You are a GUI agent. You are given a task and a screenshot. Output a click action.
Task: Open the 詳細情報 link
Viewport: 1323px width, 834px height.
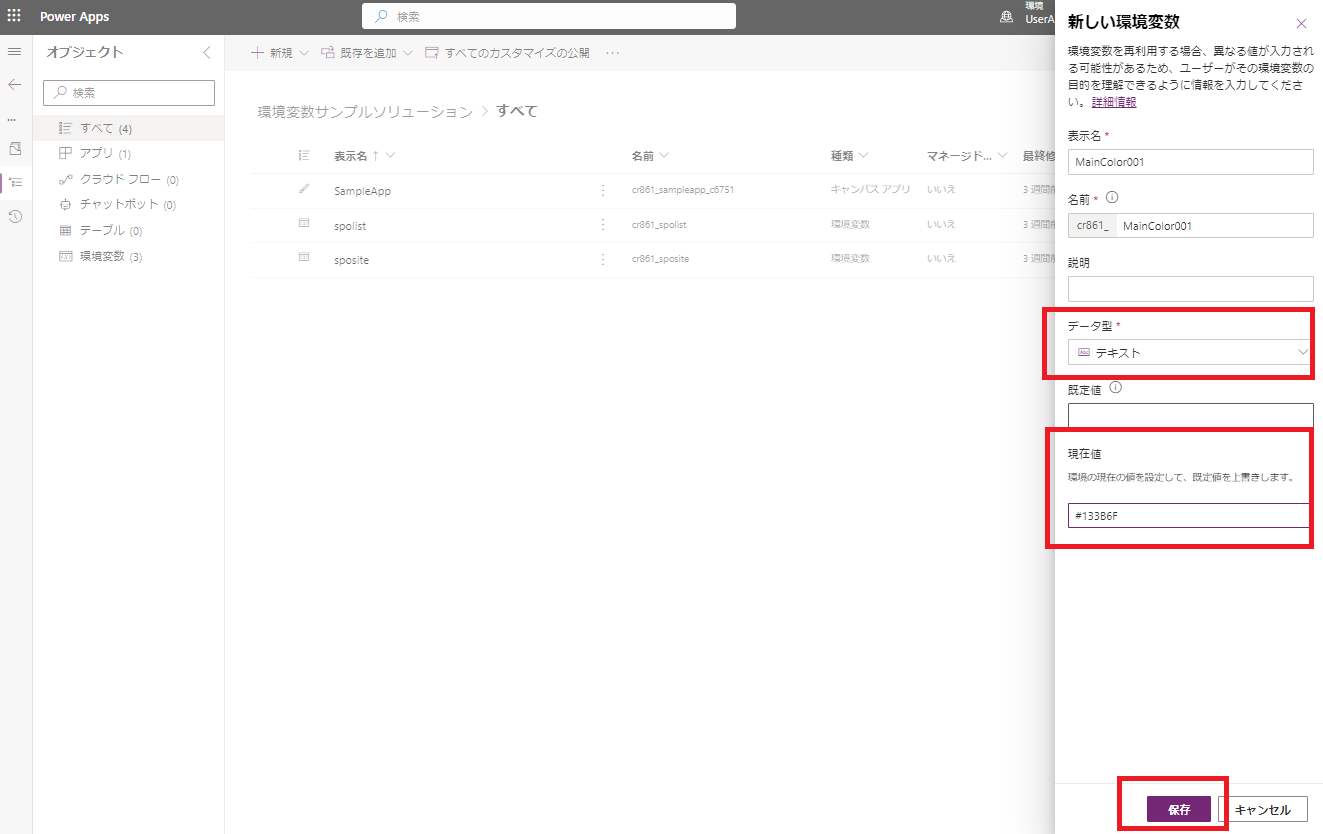pyautogui.click(x=1113, y=102)
